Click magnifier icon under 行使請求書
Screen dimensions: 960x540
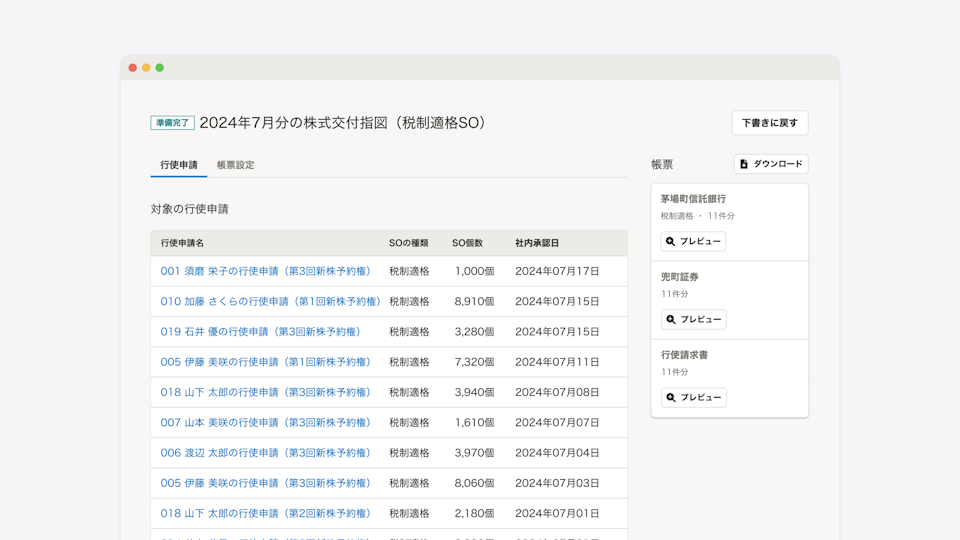[671, 398]
